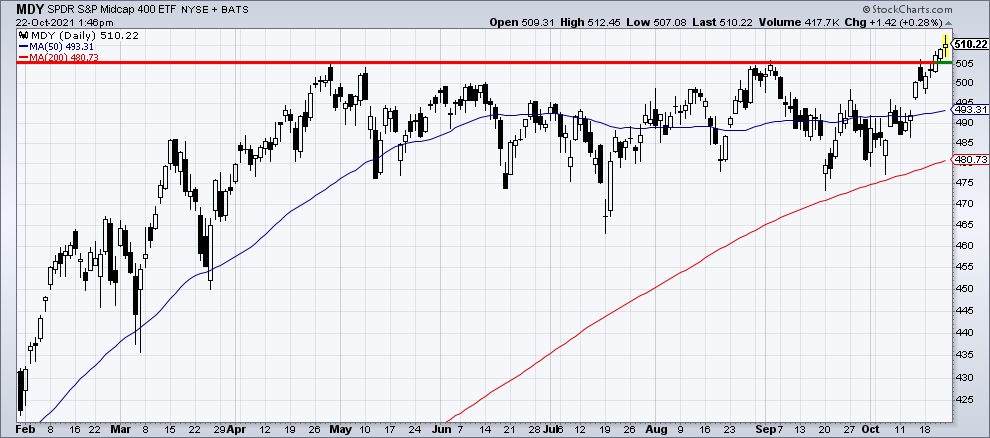
Task: Click the May label on date axis
Action: 342,428
